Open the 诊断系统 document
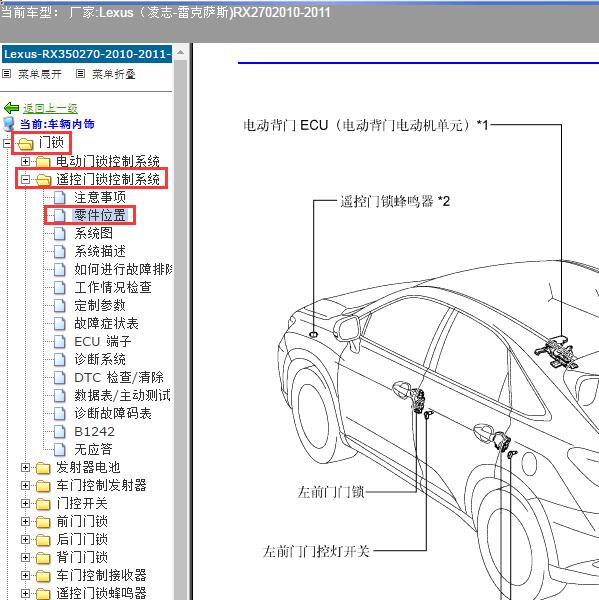This screenshot has width=599, height=600. pos(100,359)
